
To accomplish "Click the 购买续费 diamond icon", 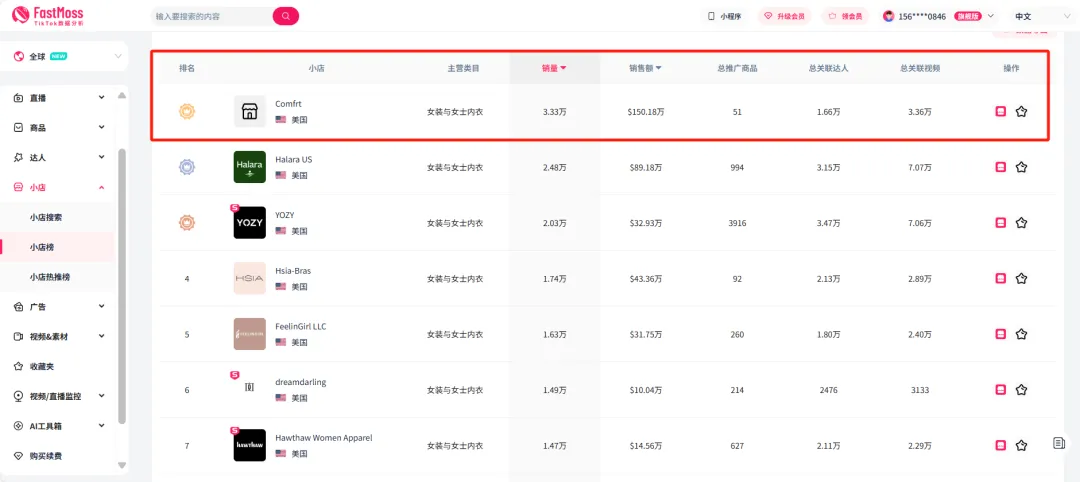I will tap(19, 456).
